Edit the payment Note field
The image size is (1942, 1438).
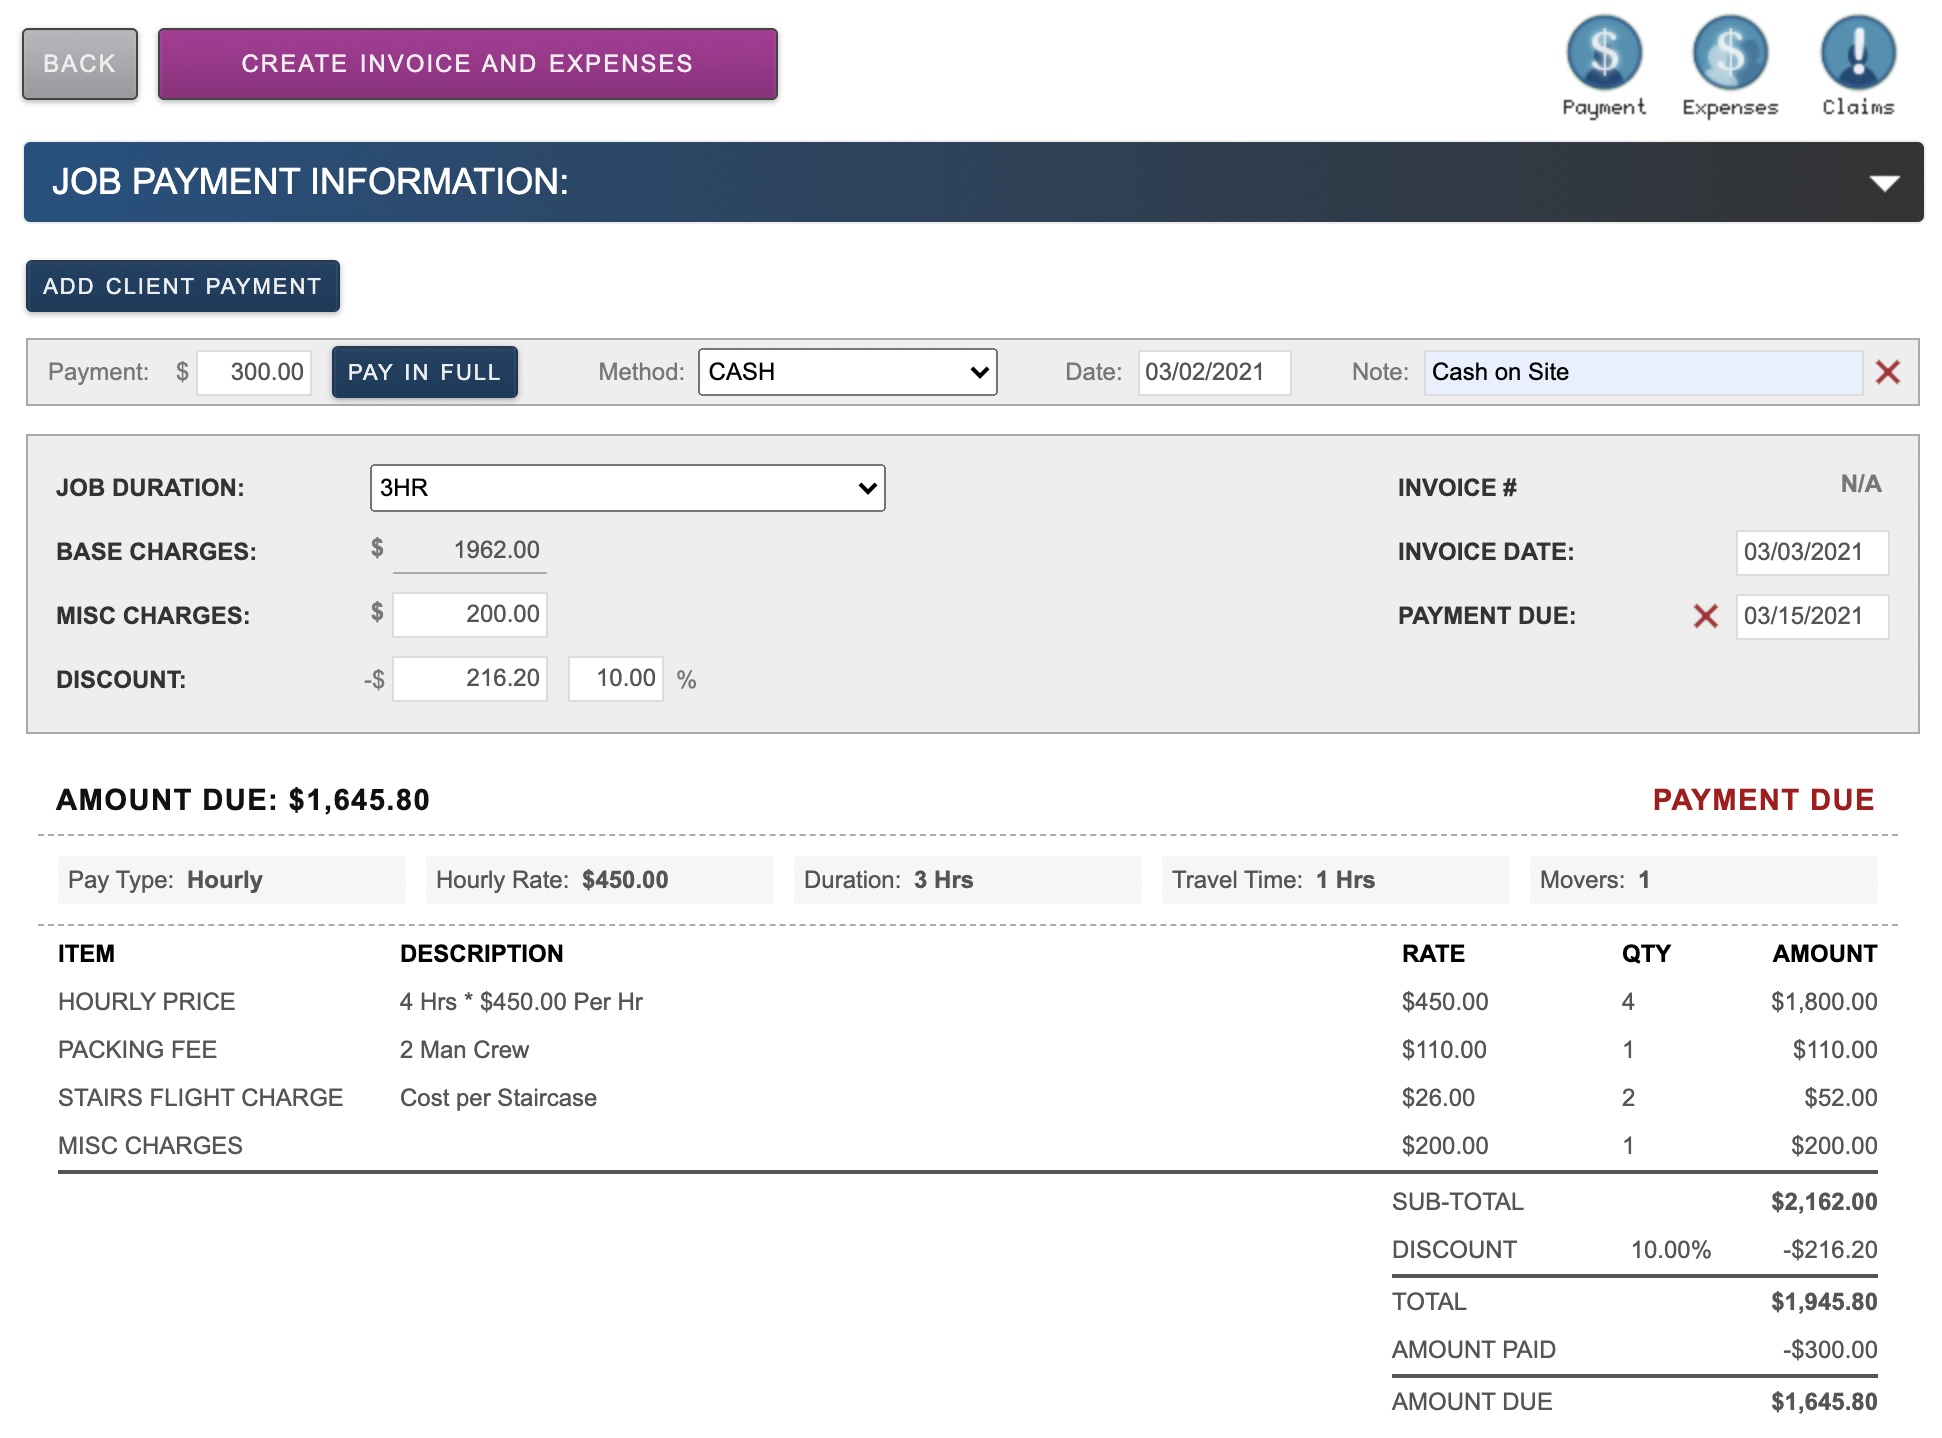pyautogui.click(x=1642, y=372)
